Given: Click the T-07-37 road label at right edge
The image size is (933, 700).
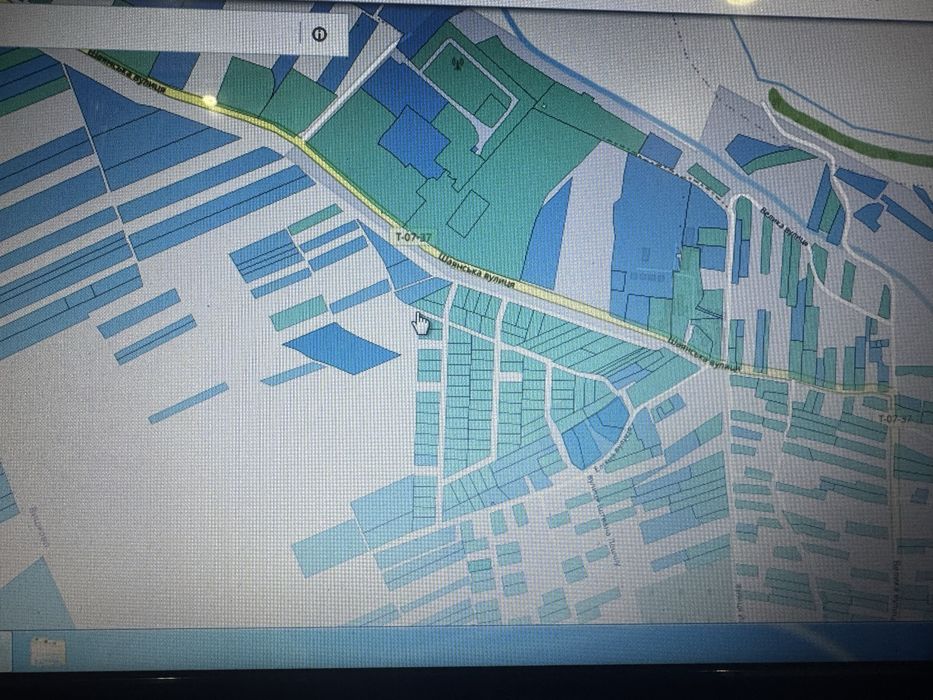Looking at the screenshot, I should pyautogui.click(x=894, y=418).
